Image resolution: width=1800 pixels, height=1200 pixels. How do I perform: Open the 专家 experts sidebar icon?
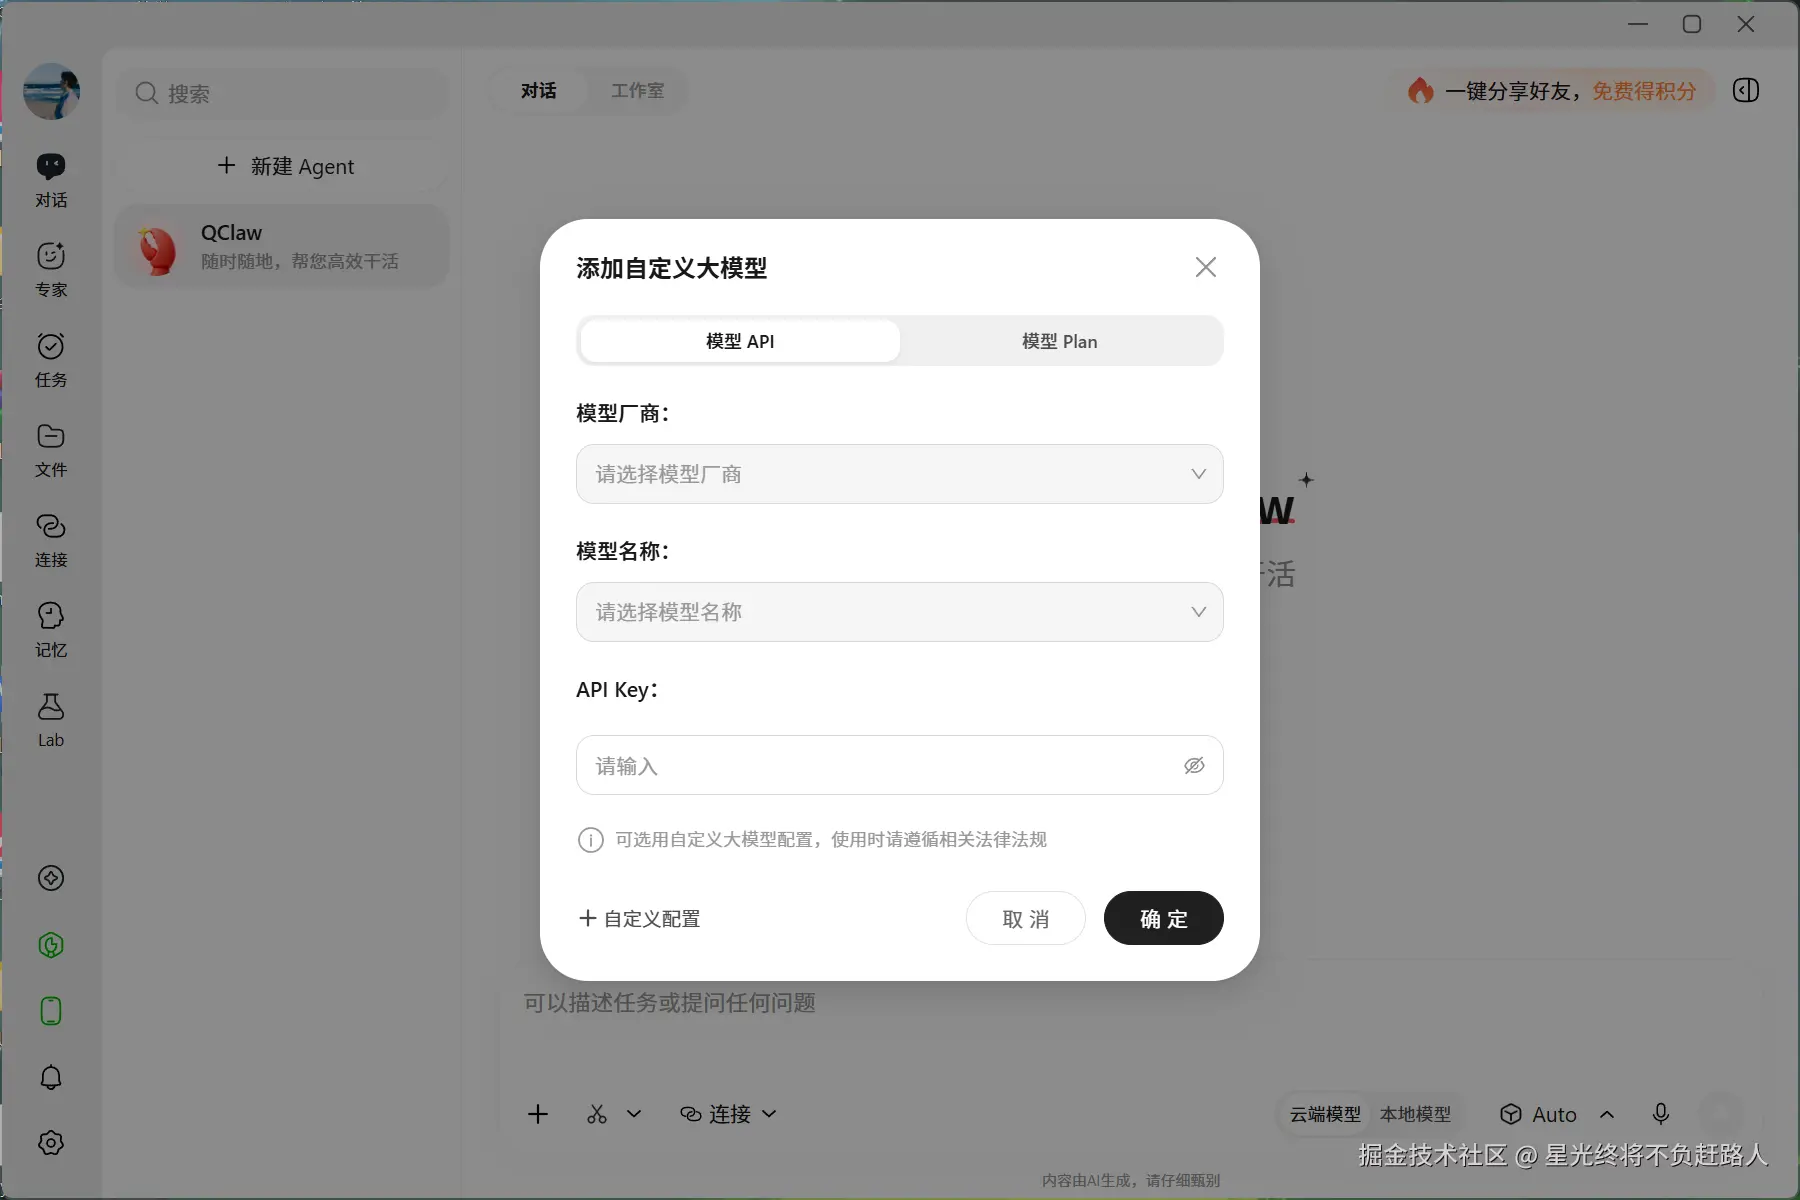tap(51, 270)
